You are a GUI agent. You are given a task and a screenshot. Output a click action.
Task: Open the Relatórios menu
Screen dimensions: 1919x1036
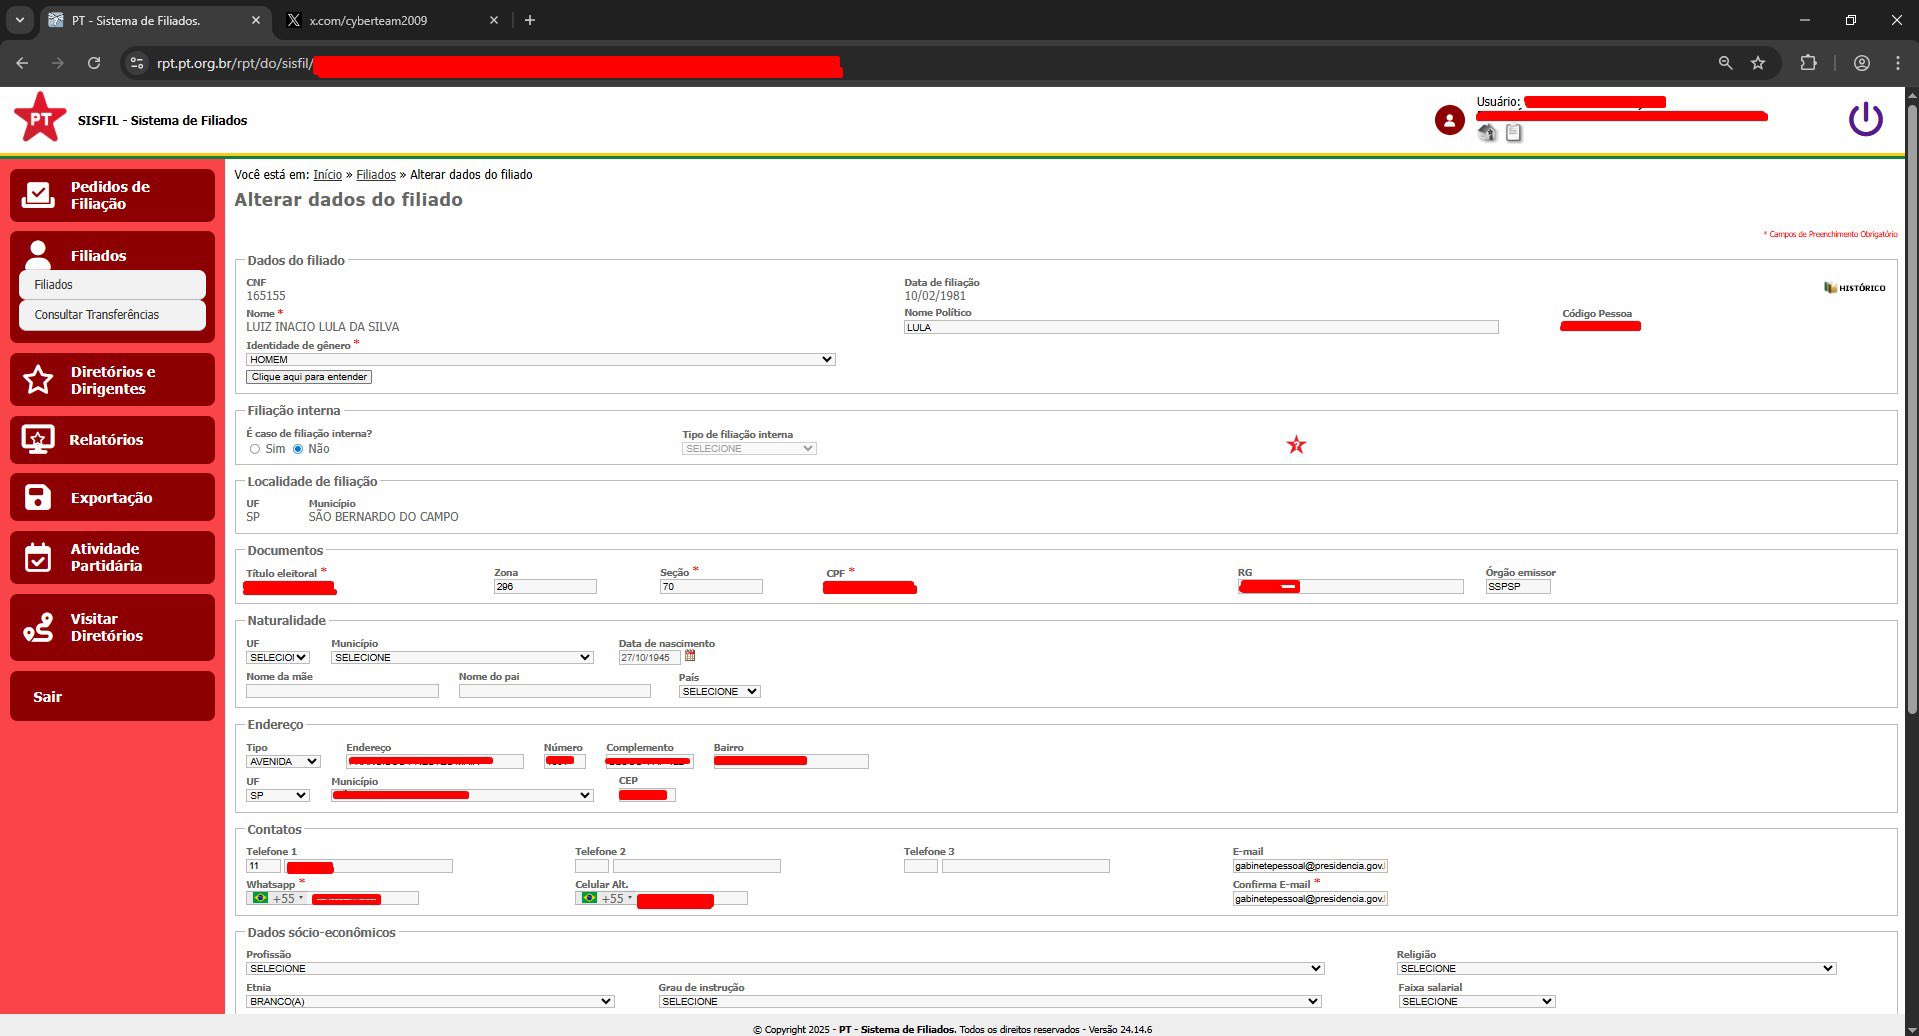click(112, 440)
